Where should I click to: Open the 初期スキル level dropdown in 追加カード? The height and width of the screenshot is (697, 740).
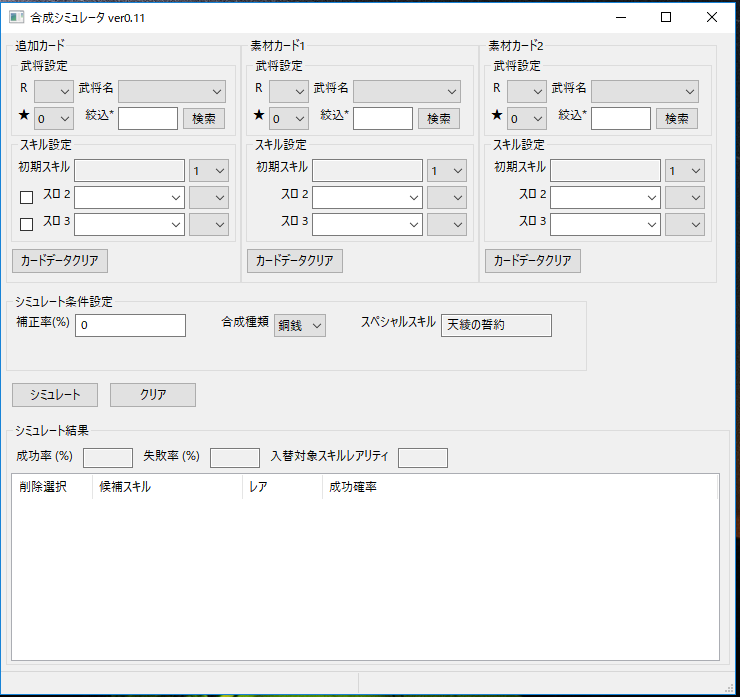tap(209, 170)
